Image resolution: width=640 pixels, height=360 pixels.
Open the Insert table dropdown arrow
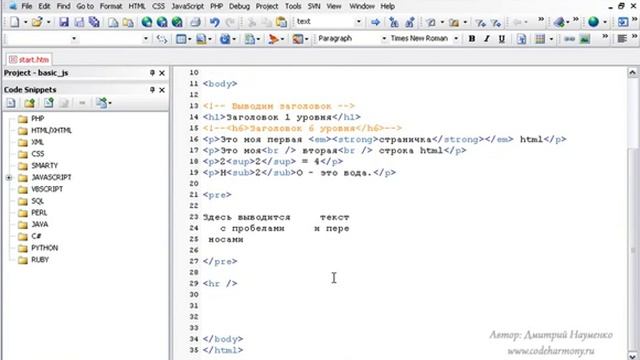pos(551,39)
